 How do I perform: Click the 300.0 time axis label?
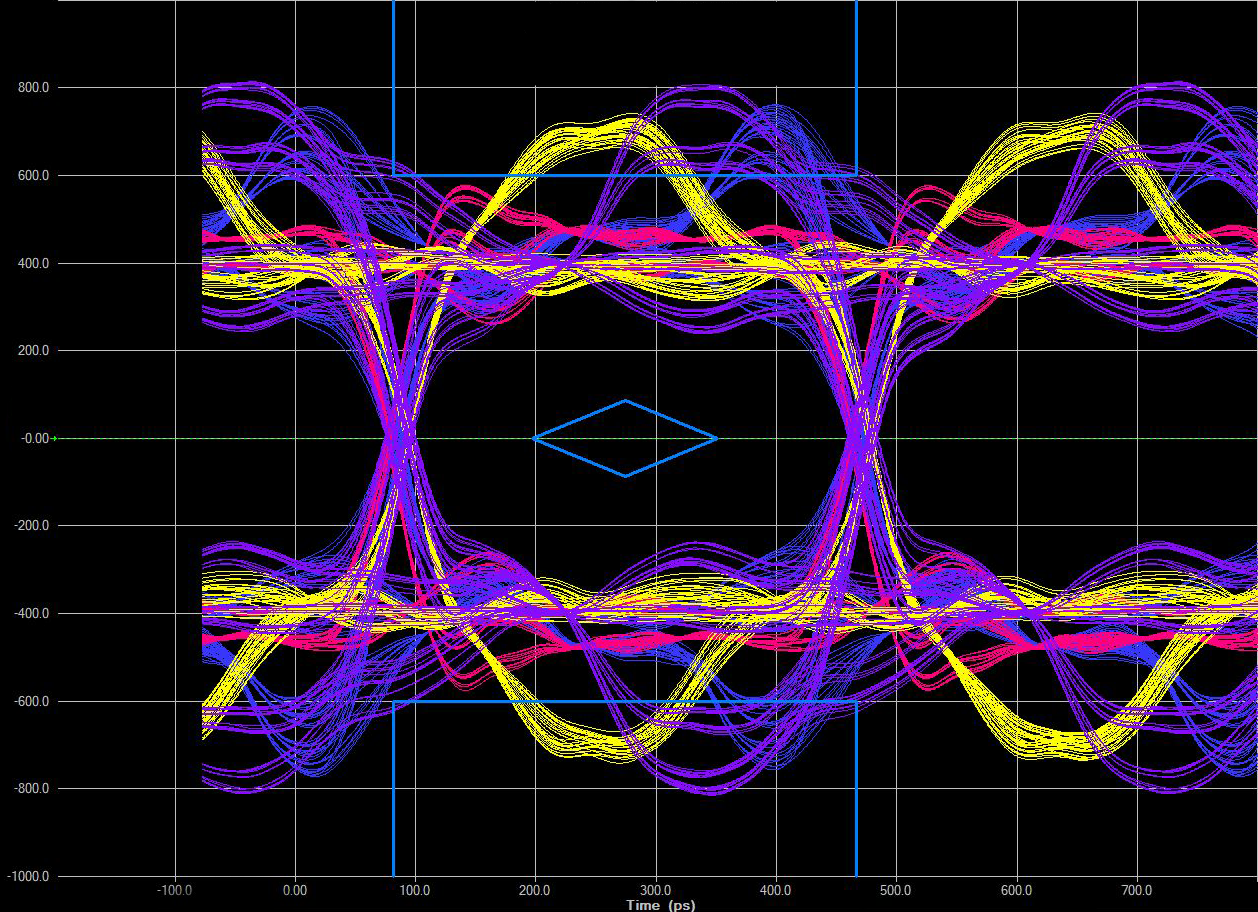[656, 889]
